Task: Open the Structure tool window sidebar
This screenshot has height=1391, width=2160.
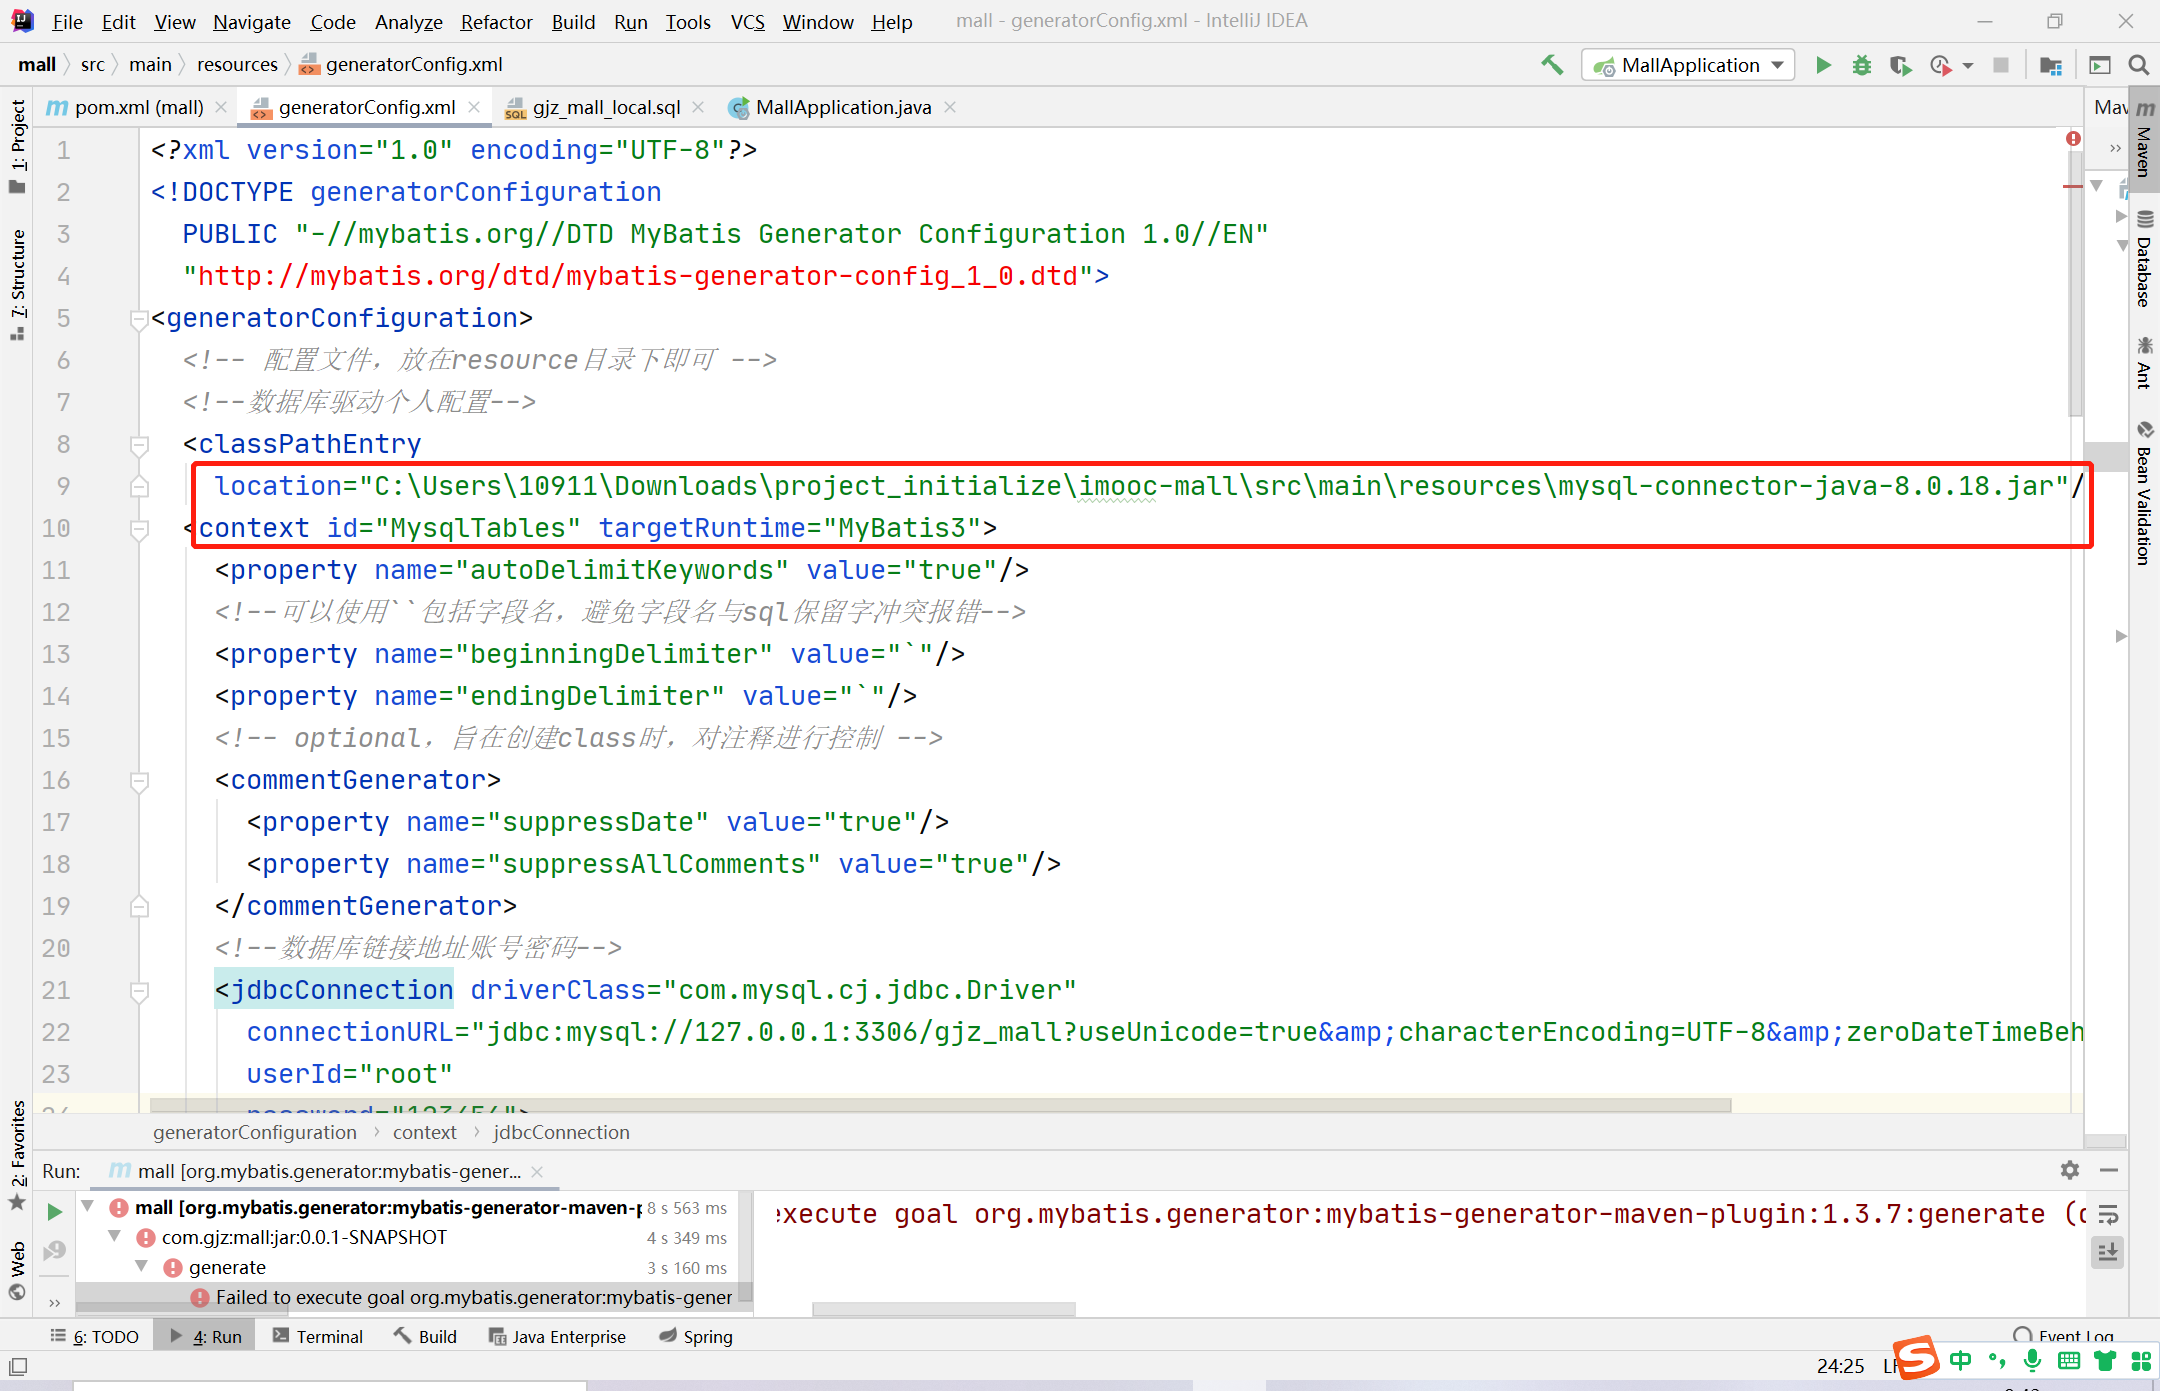Action: point(17,285)
